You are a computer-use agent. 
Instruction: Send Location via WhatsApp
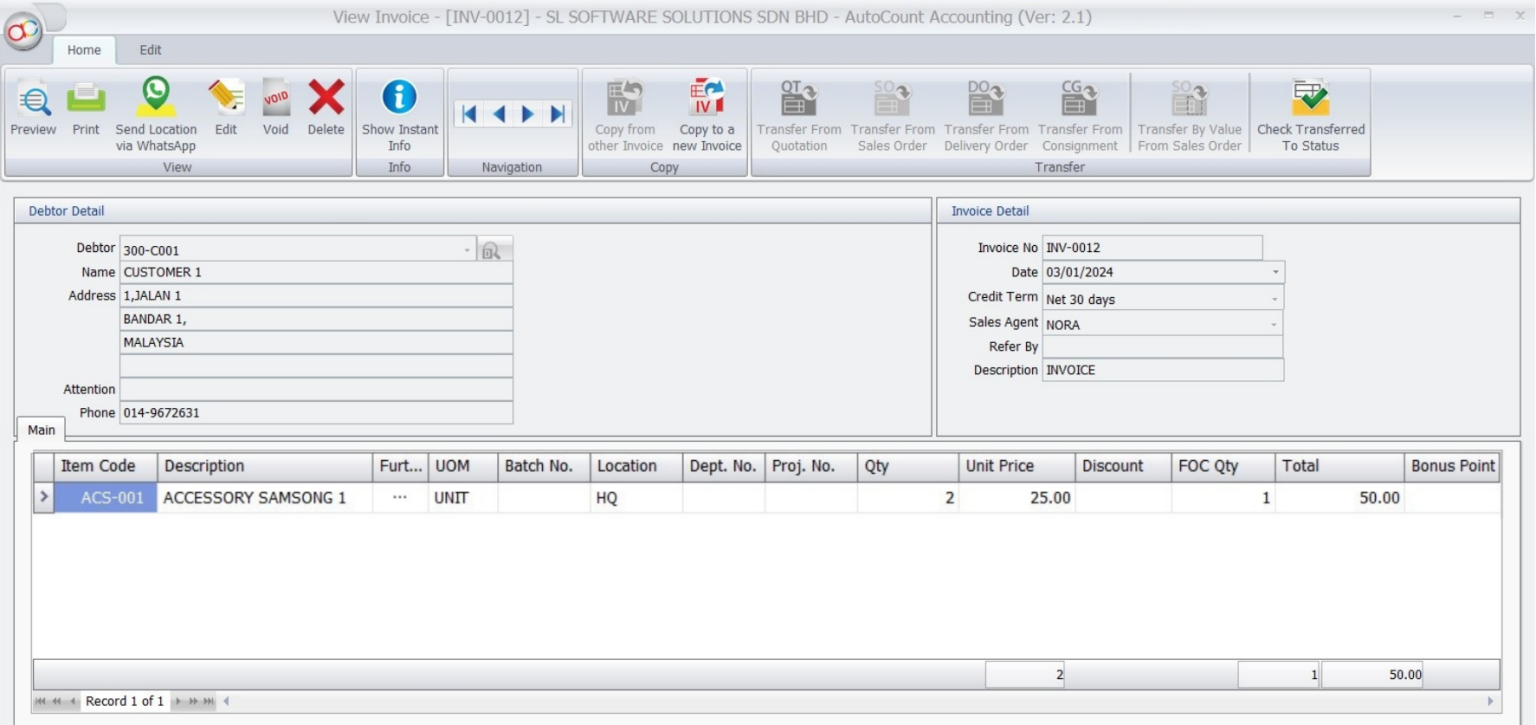click(x=156, y=115)
